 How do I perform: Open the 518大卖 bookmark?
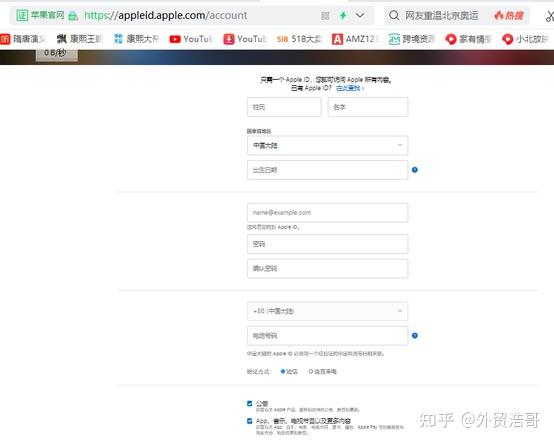pos(299,39)
